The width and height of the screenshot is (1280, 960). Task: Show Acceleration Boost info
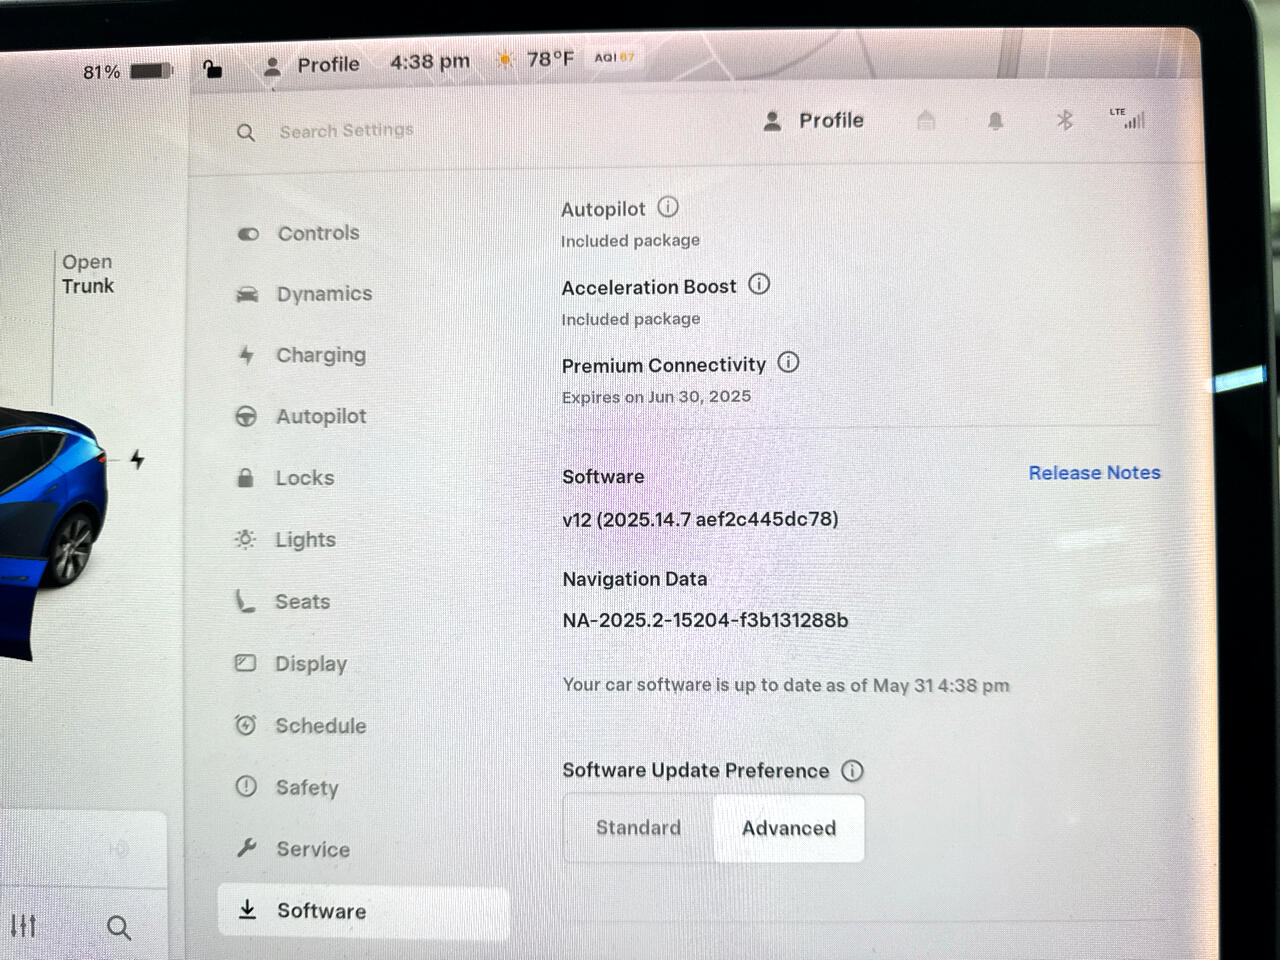click(x=759, y=284)
